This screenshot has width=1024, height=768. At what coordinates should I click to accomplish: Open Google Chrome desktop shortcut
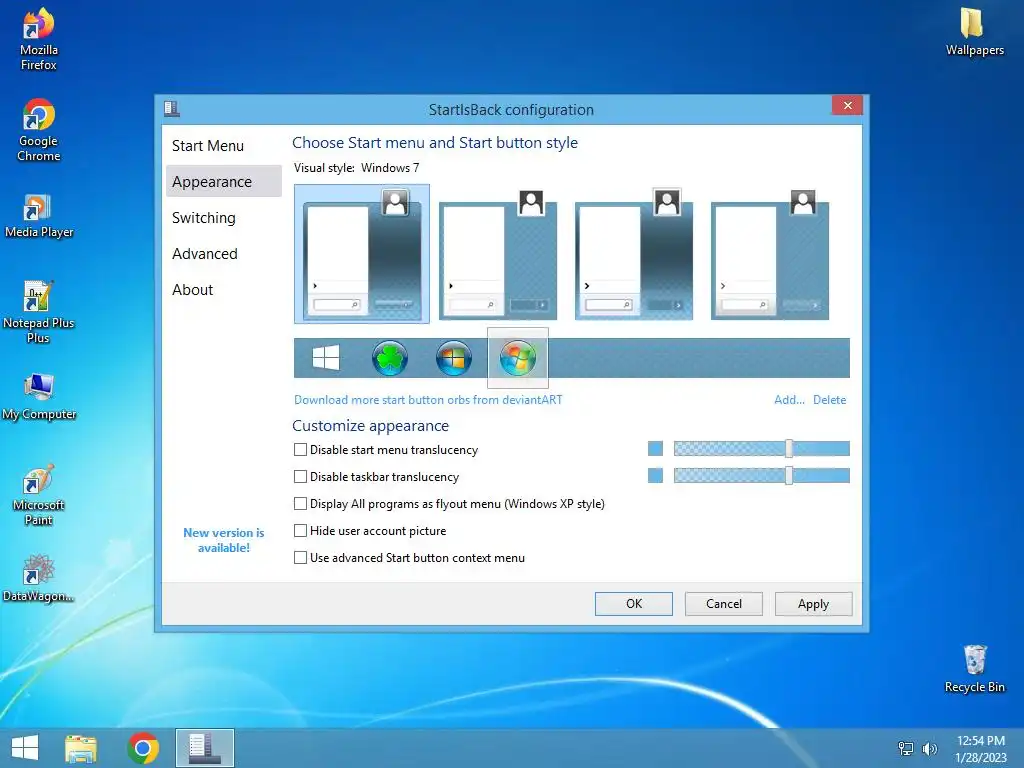pos(39,130)
